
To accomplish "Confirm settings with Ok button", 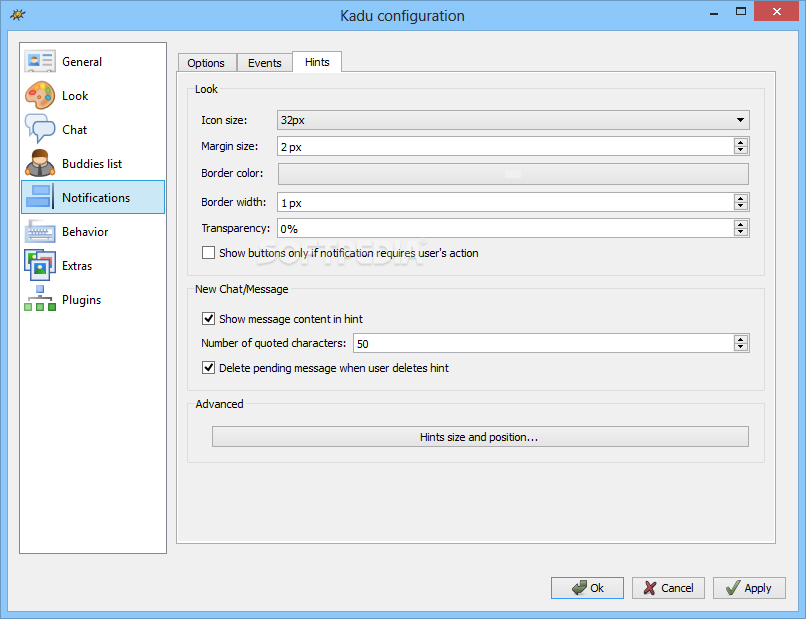I will 587,588.
